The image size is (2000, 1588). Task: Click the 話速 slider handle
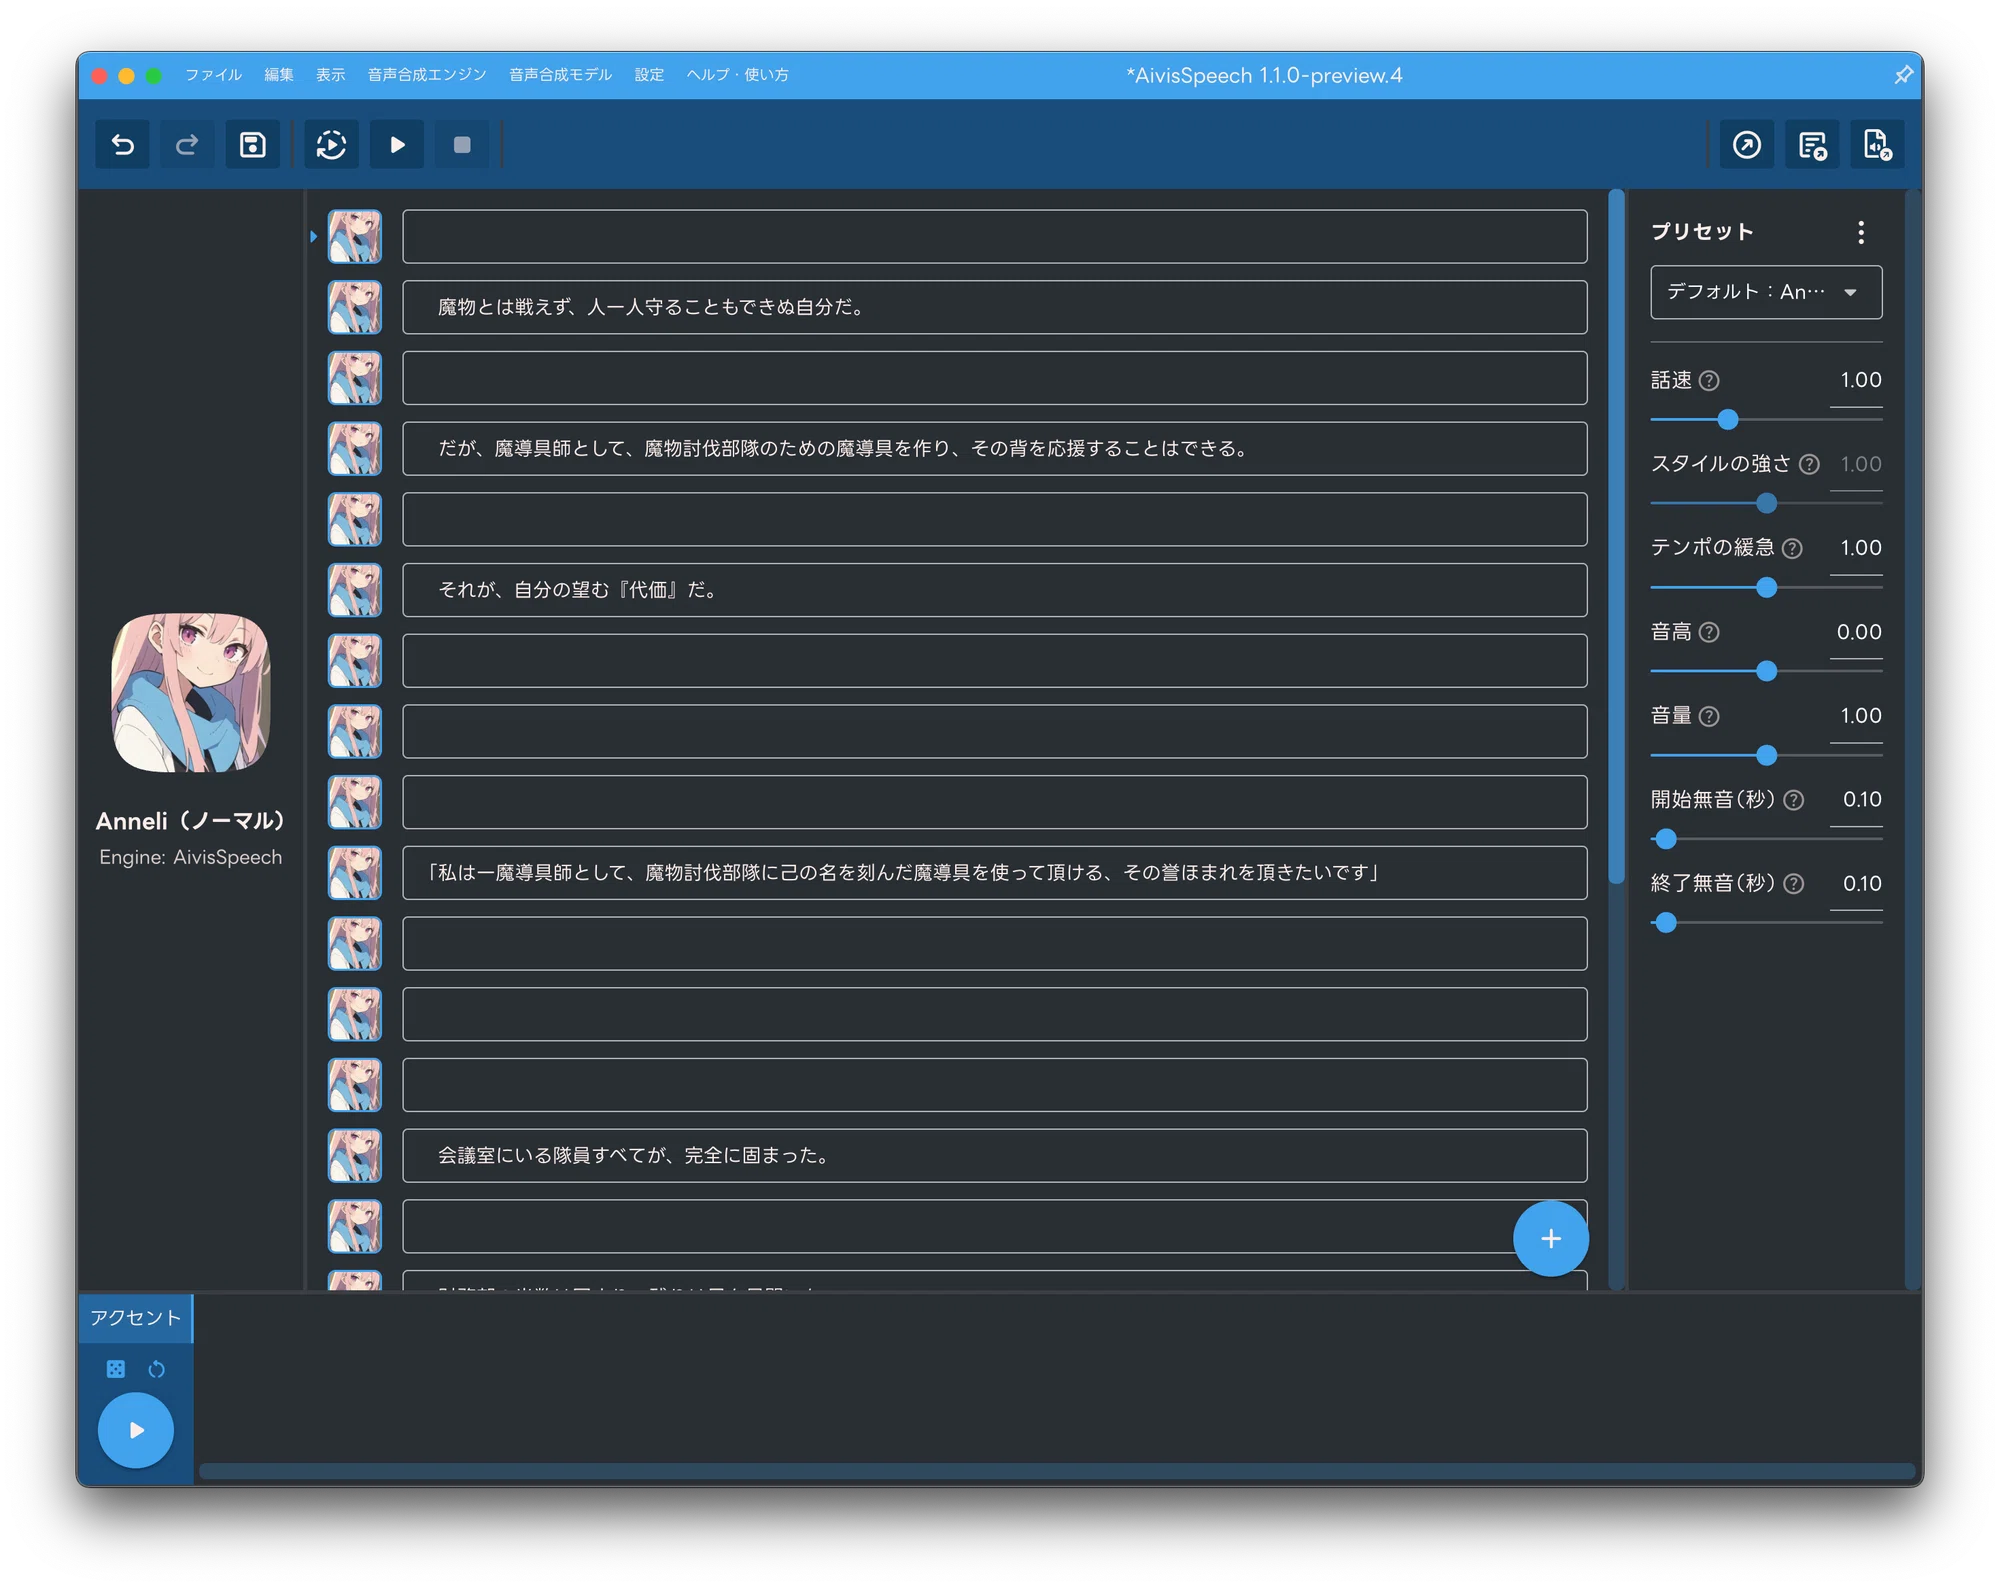1728,420
